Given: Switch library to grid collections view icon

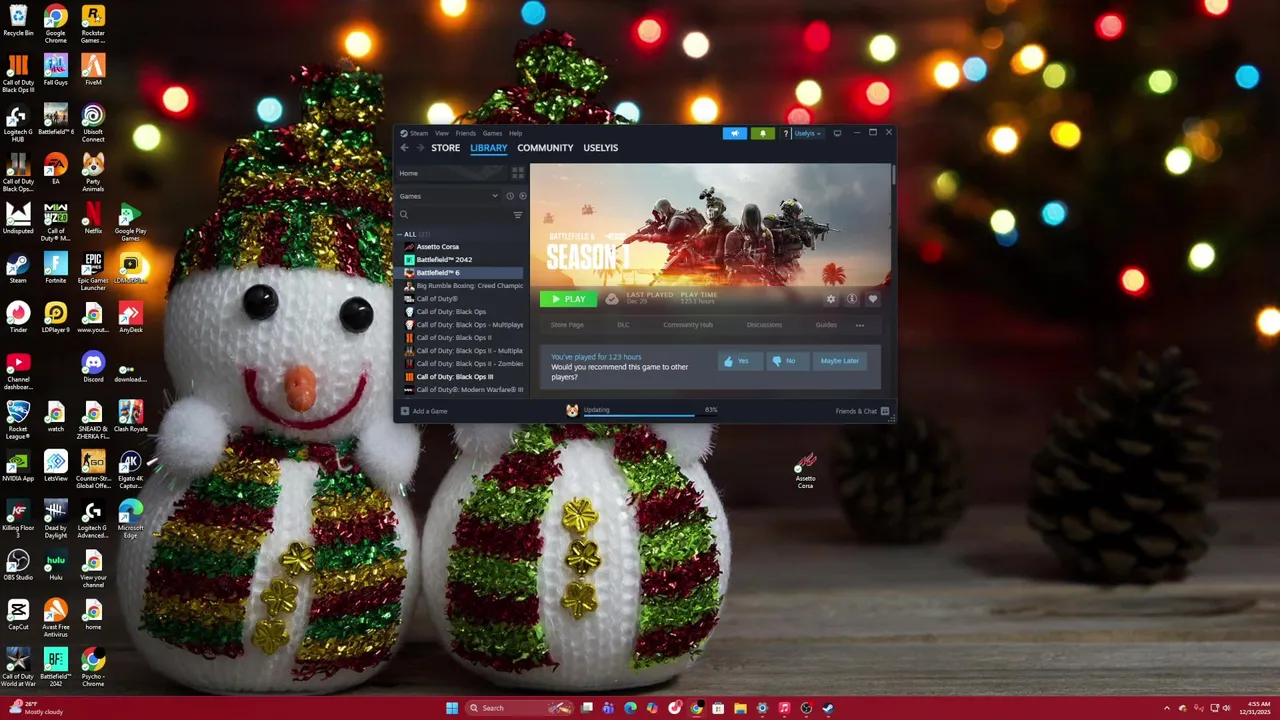Looking at the screenshot, I should click(x=517, y=173).
